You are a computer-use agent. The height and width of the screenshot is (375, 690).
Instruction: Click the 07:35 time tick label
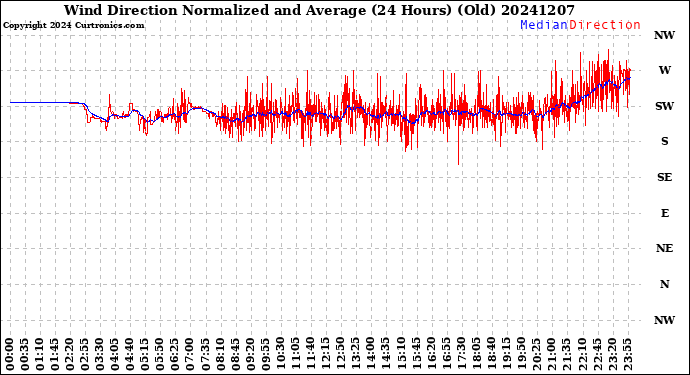(x=206, y=353)
